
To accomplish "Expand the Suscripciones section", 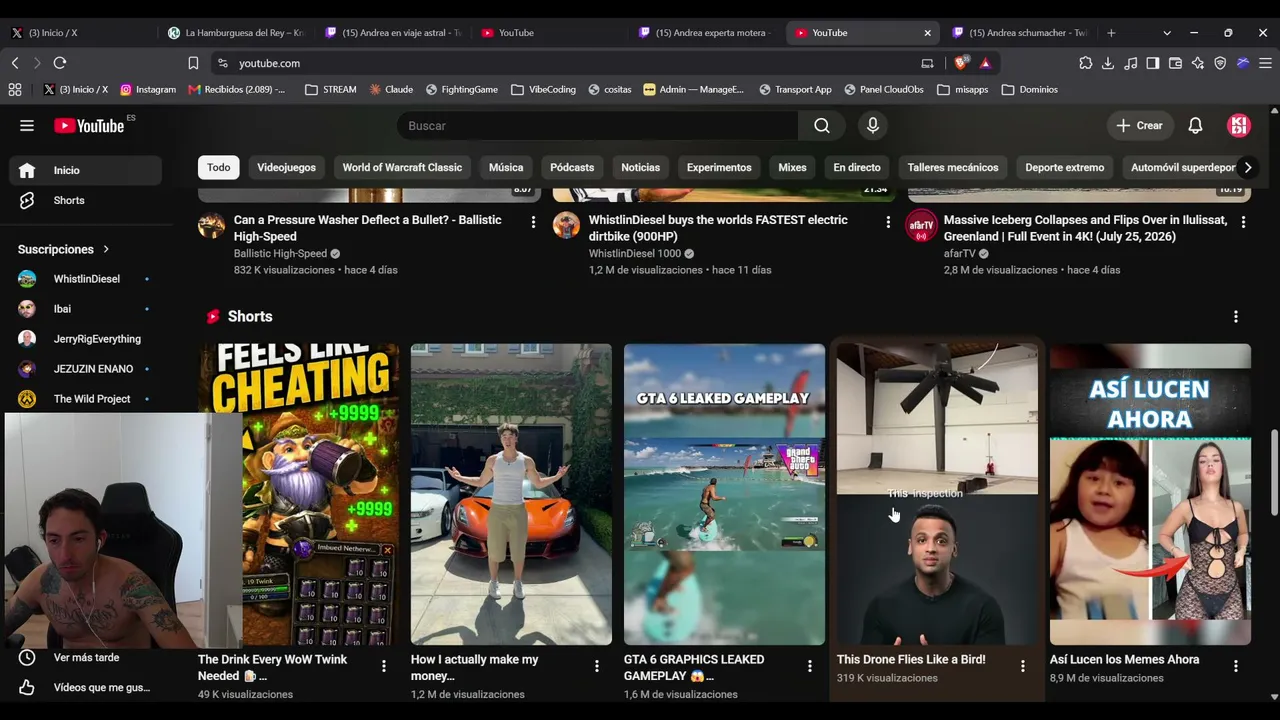I will pos(64,249).
